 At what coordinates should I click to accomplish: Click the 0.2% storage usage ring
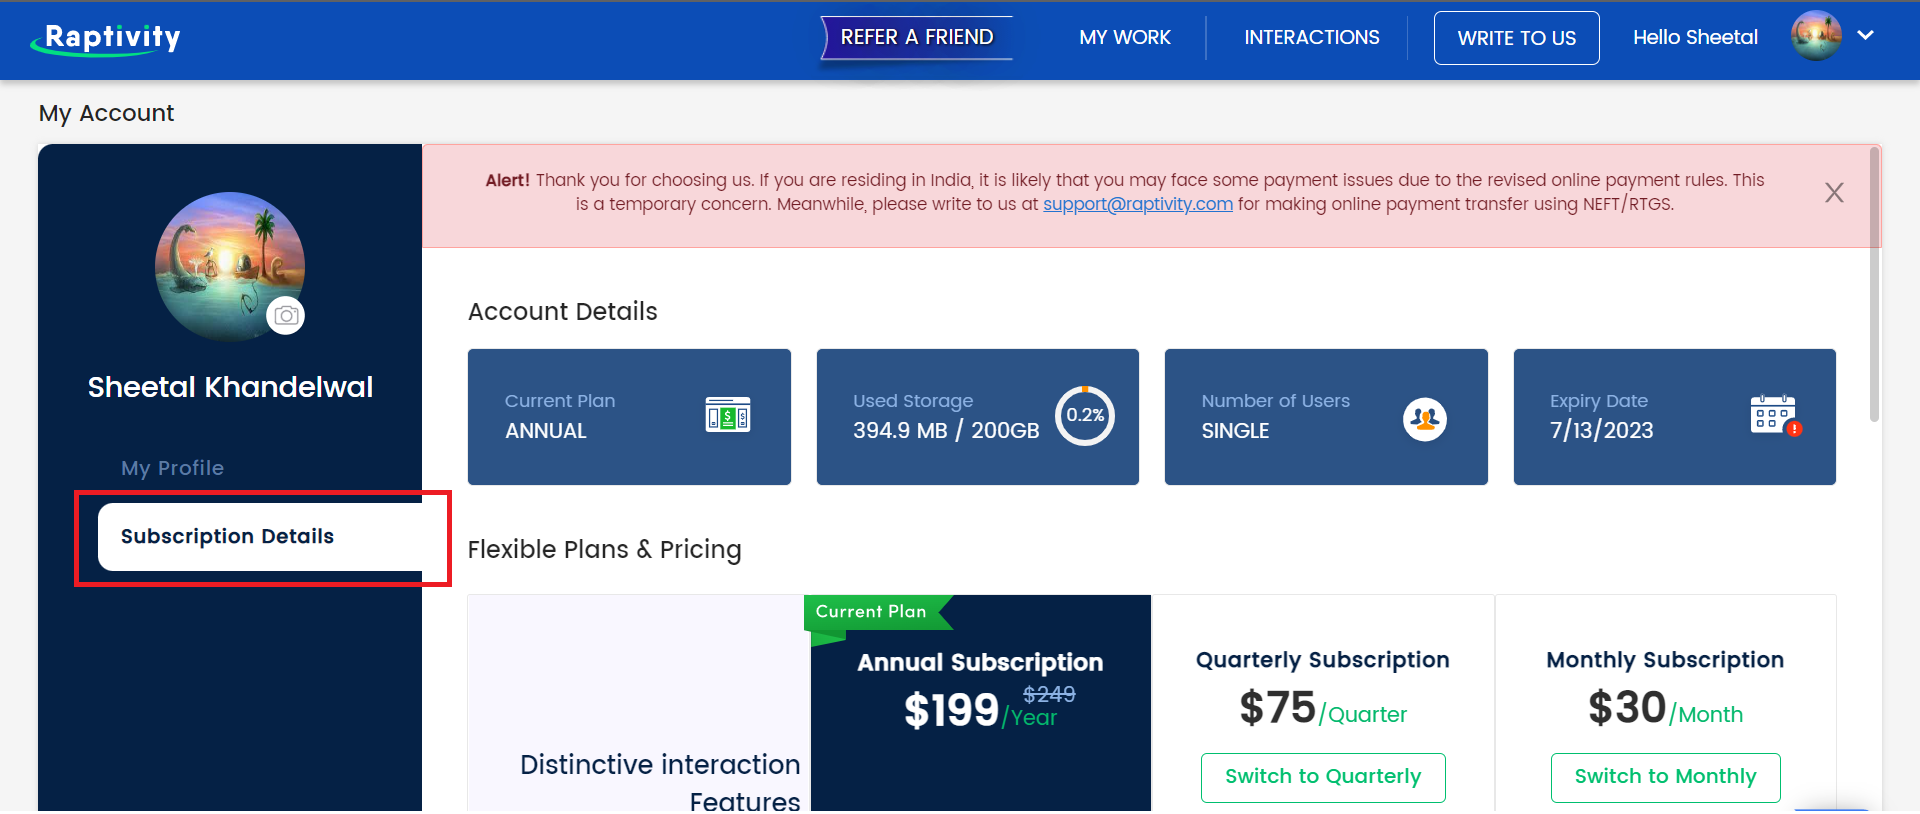tap(1085, 415)
